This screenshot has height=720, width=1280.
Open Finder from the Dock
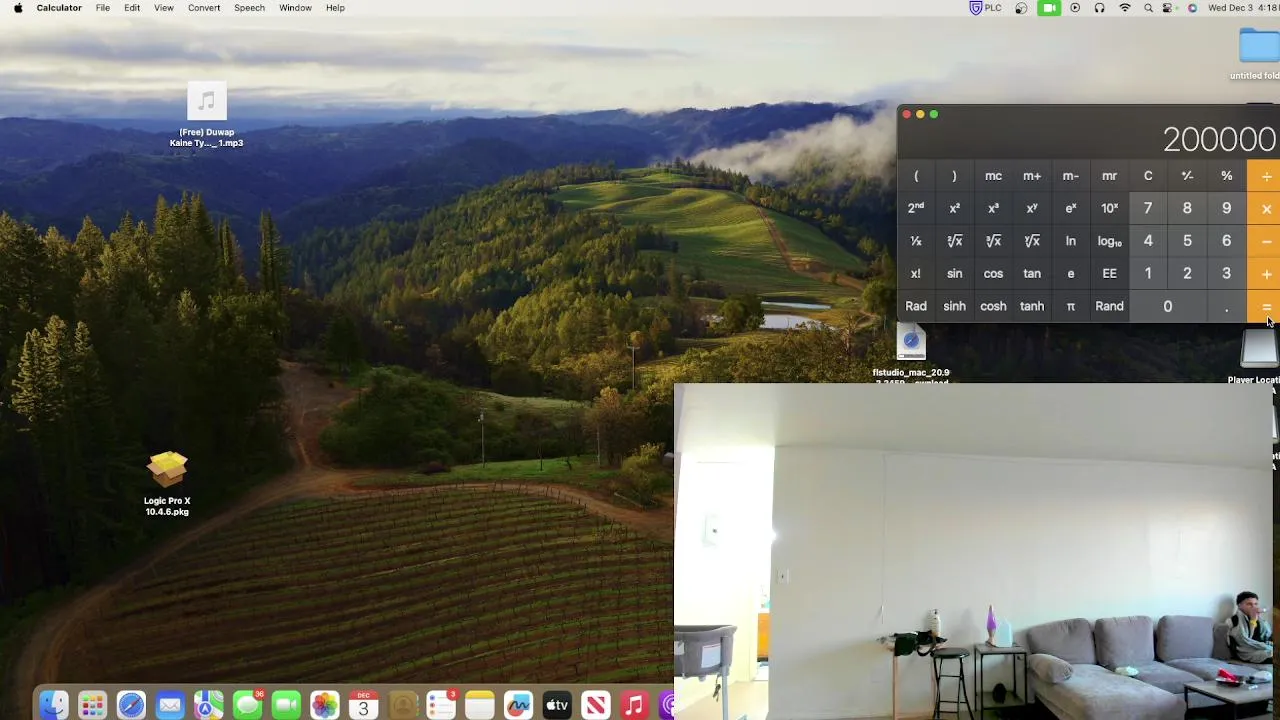point(53,706)
